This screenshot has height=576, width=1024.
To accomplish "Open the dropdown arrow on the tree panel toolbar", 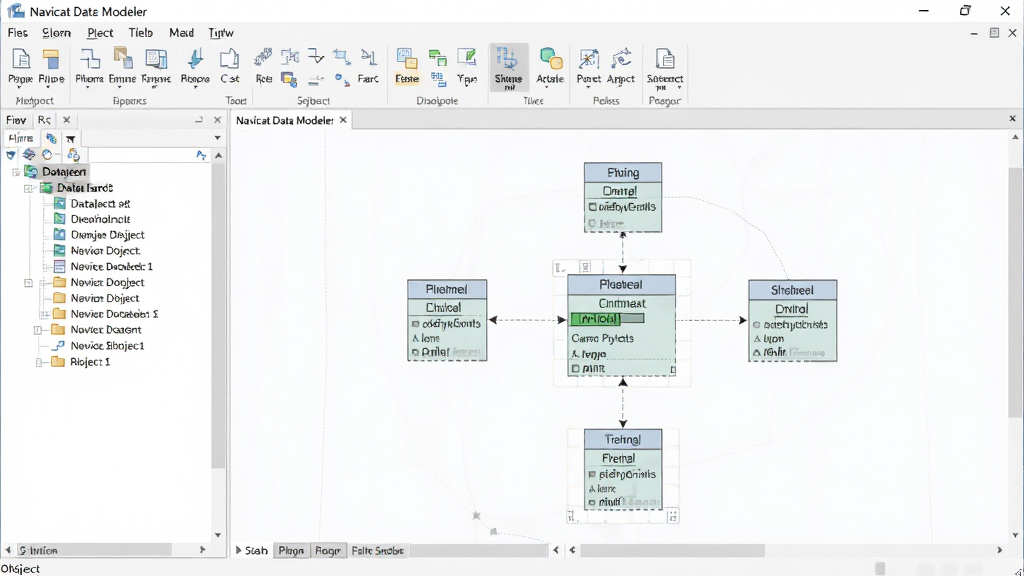I will click(217, 138).
